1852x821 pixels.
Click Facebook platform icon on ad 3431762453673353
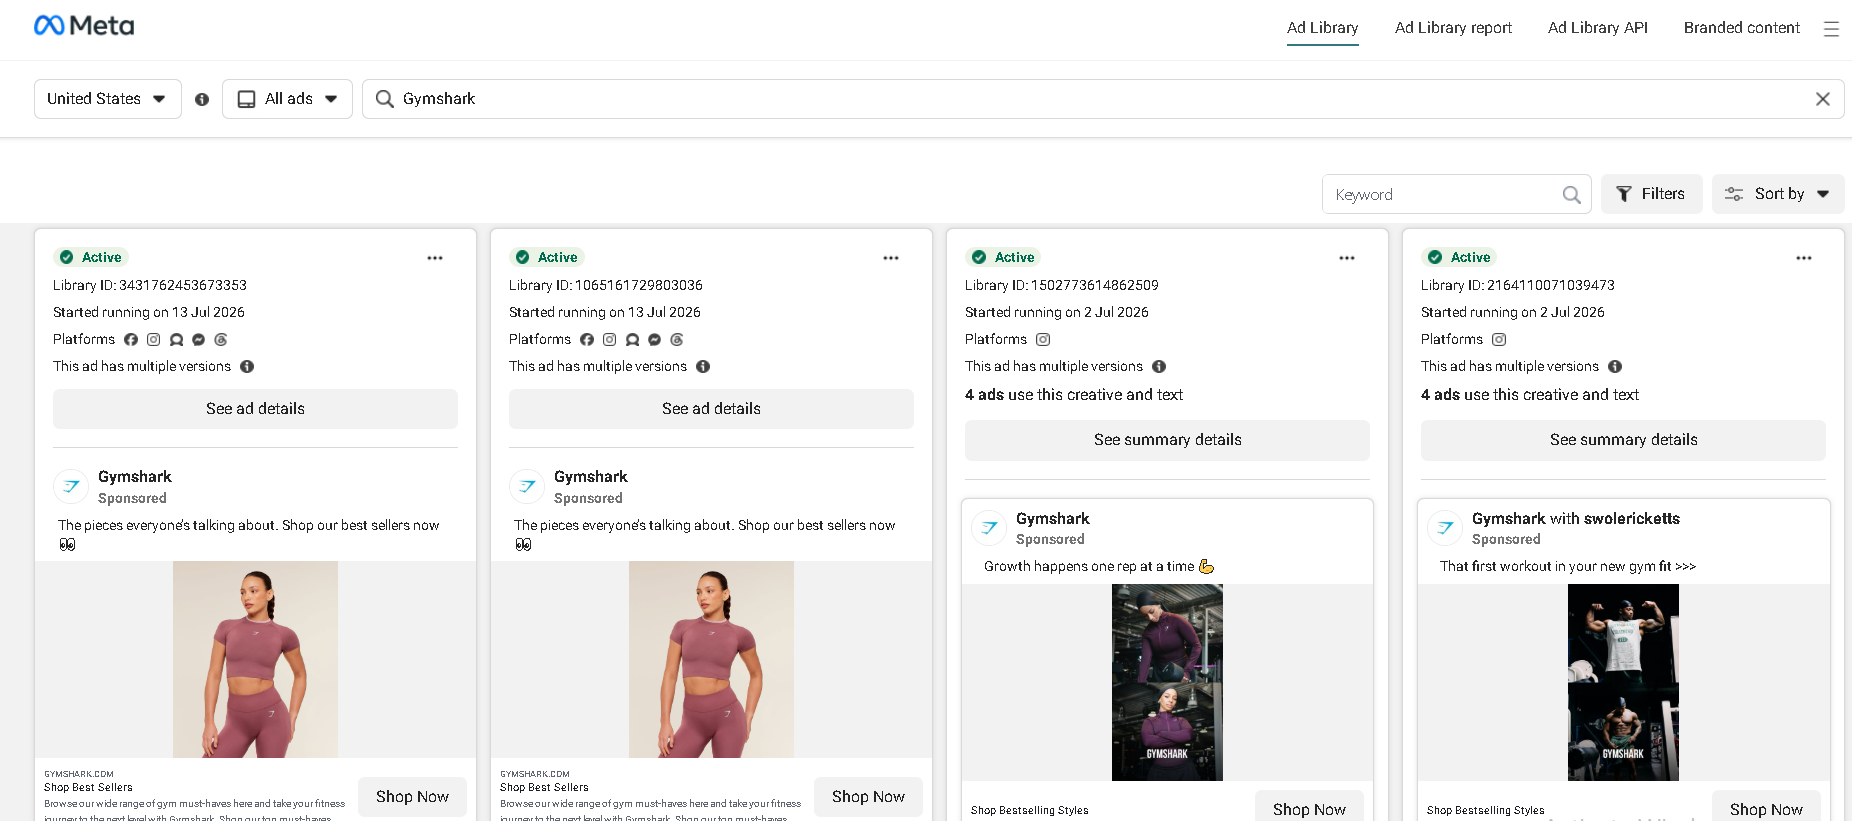(131, 340)
